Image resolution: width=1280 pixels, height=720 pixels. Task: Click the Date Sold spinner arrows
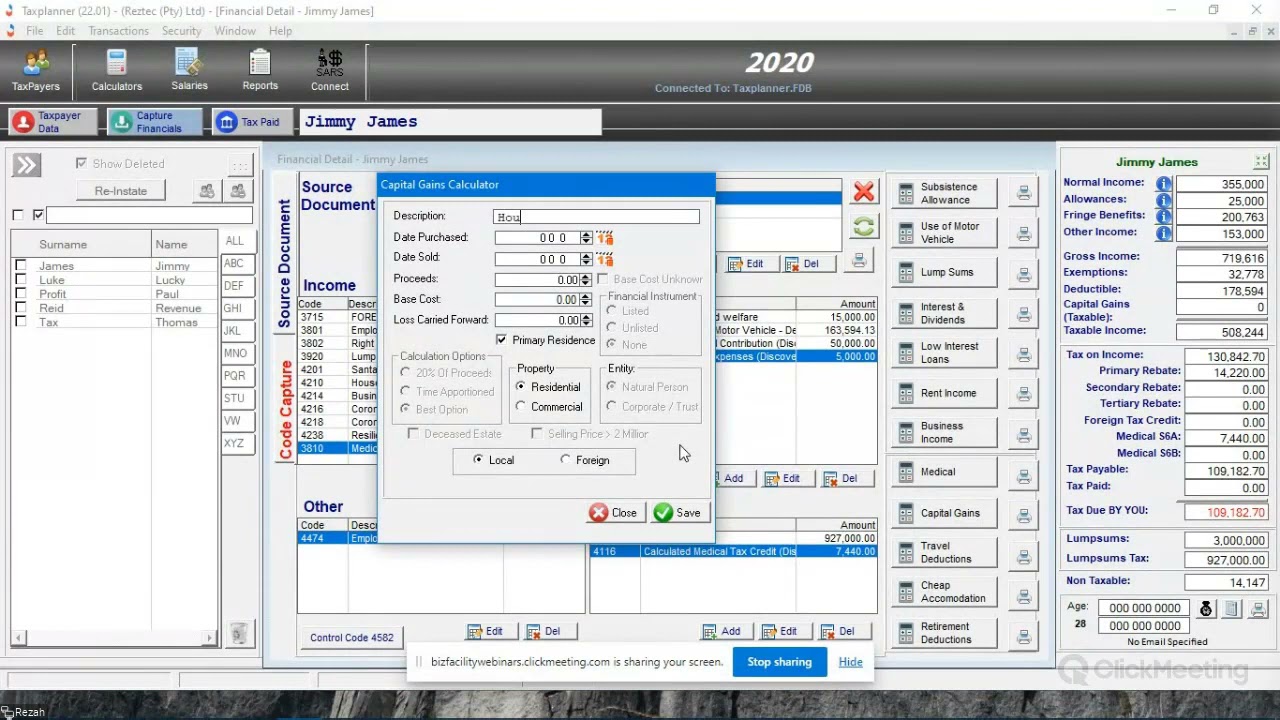(x=586, y=259)
